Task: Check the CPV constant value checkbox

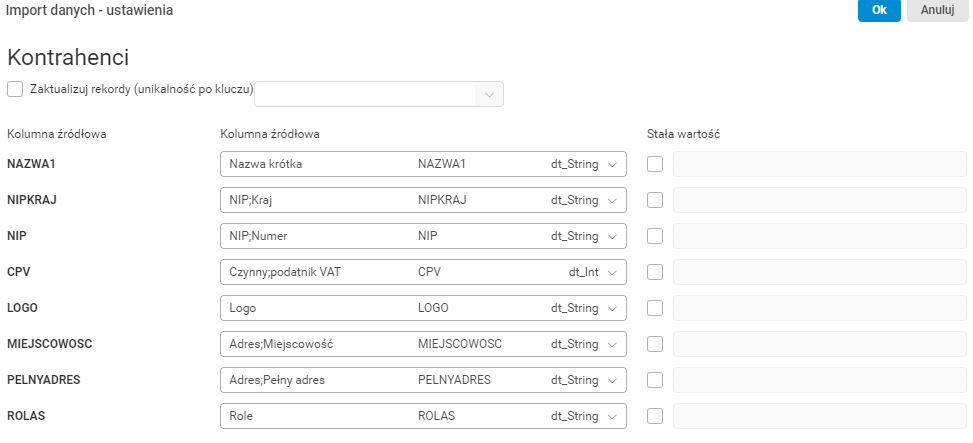Action: [655, 272]
